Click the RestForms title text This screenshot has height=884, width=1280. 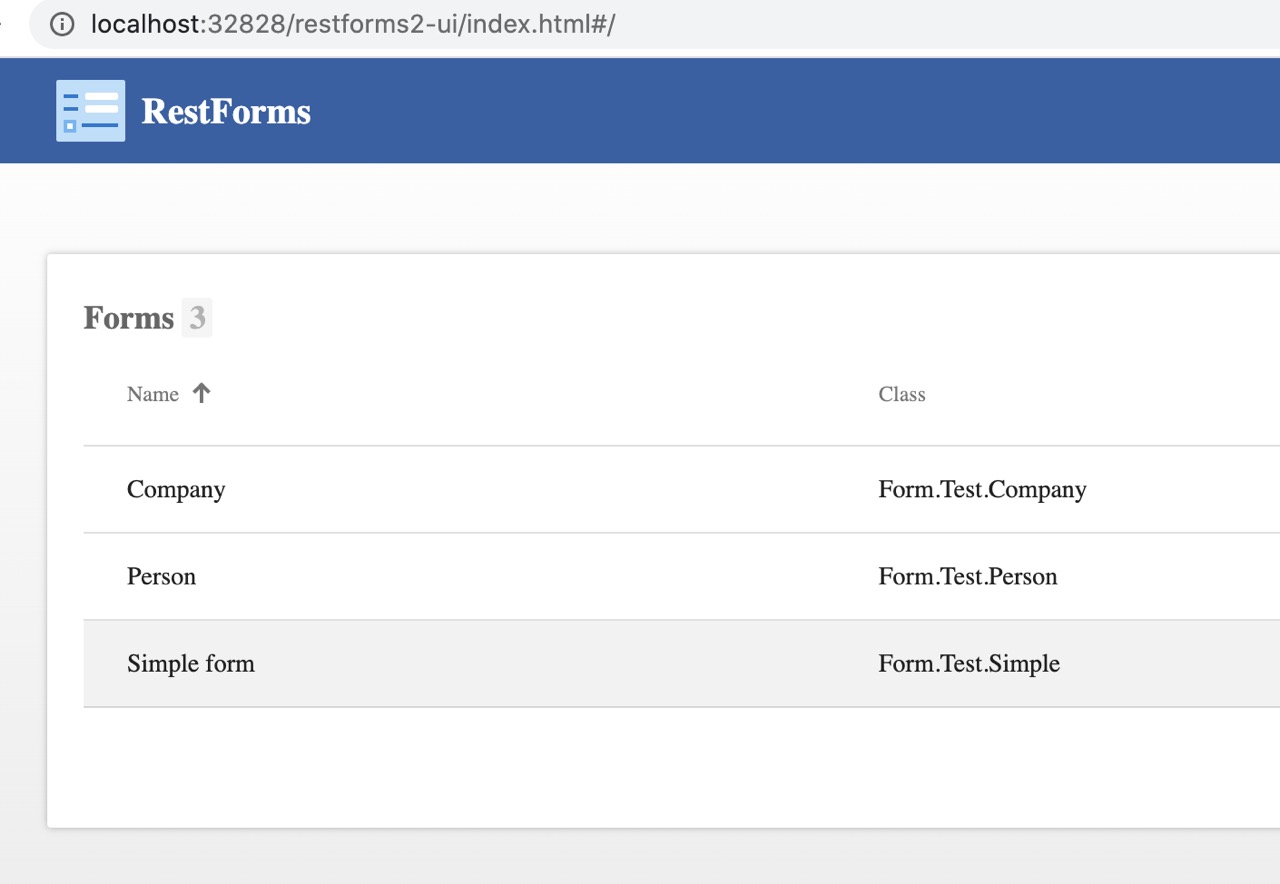[x=226, y=111]
